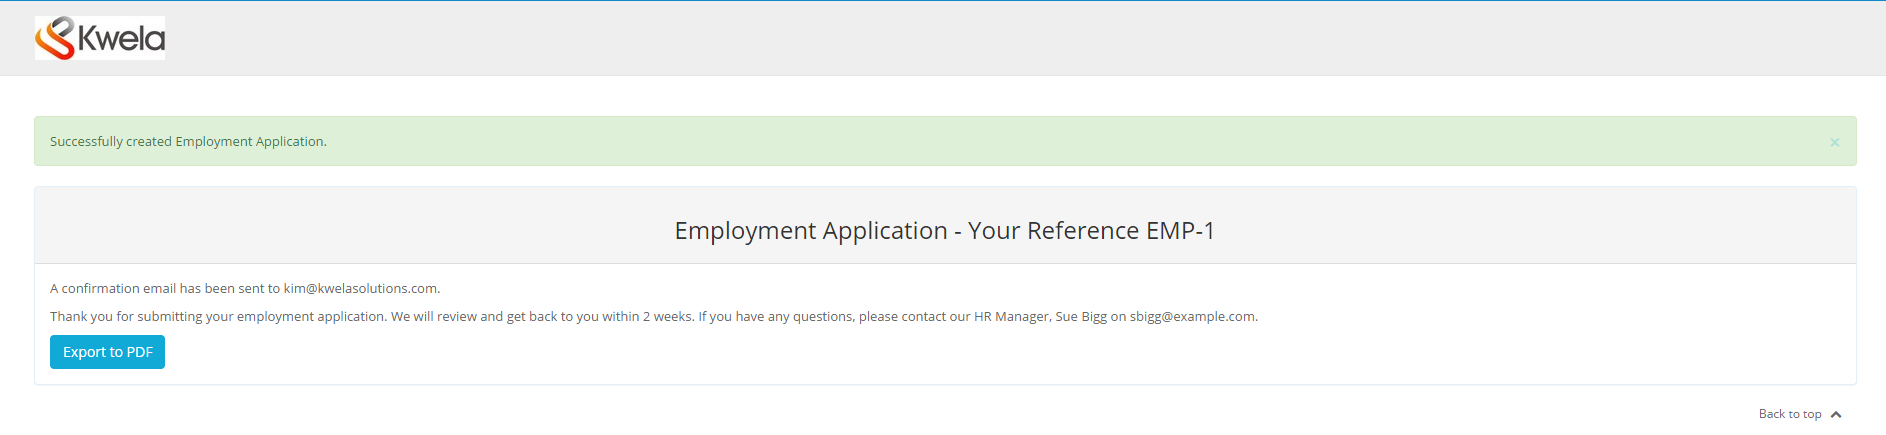
Task: Click the Kwela logo image
Action: (100, 38)
